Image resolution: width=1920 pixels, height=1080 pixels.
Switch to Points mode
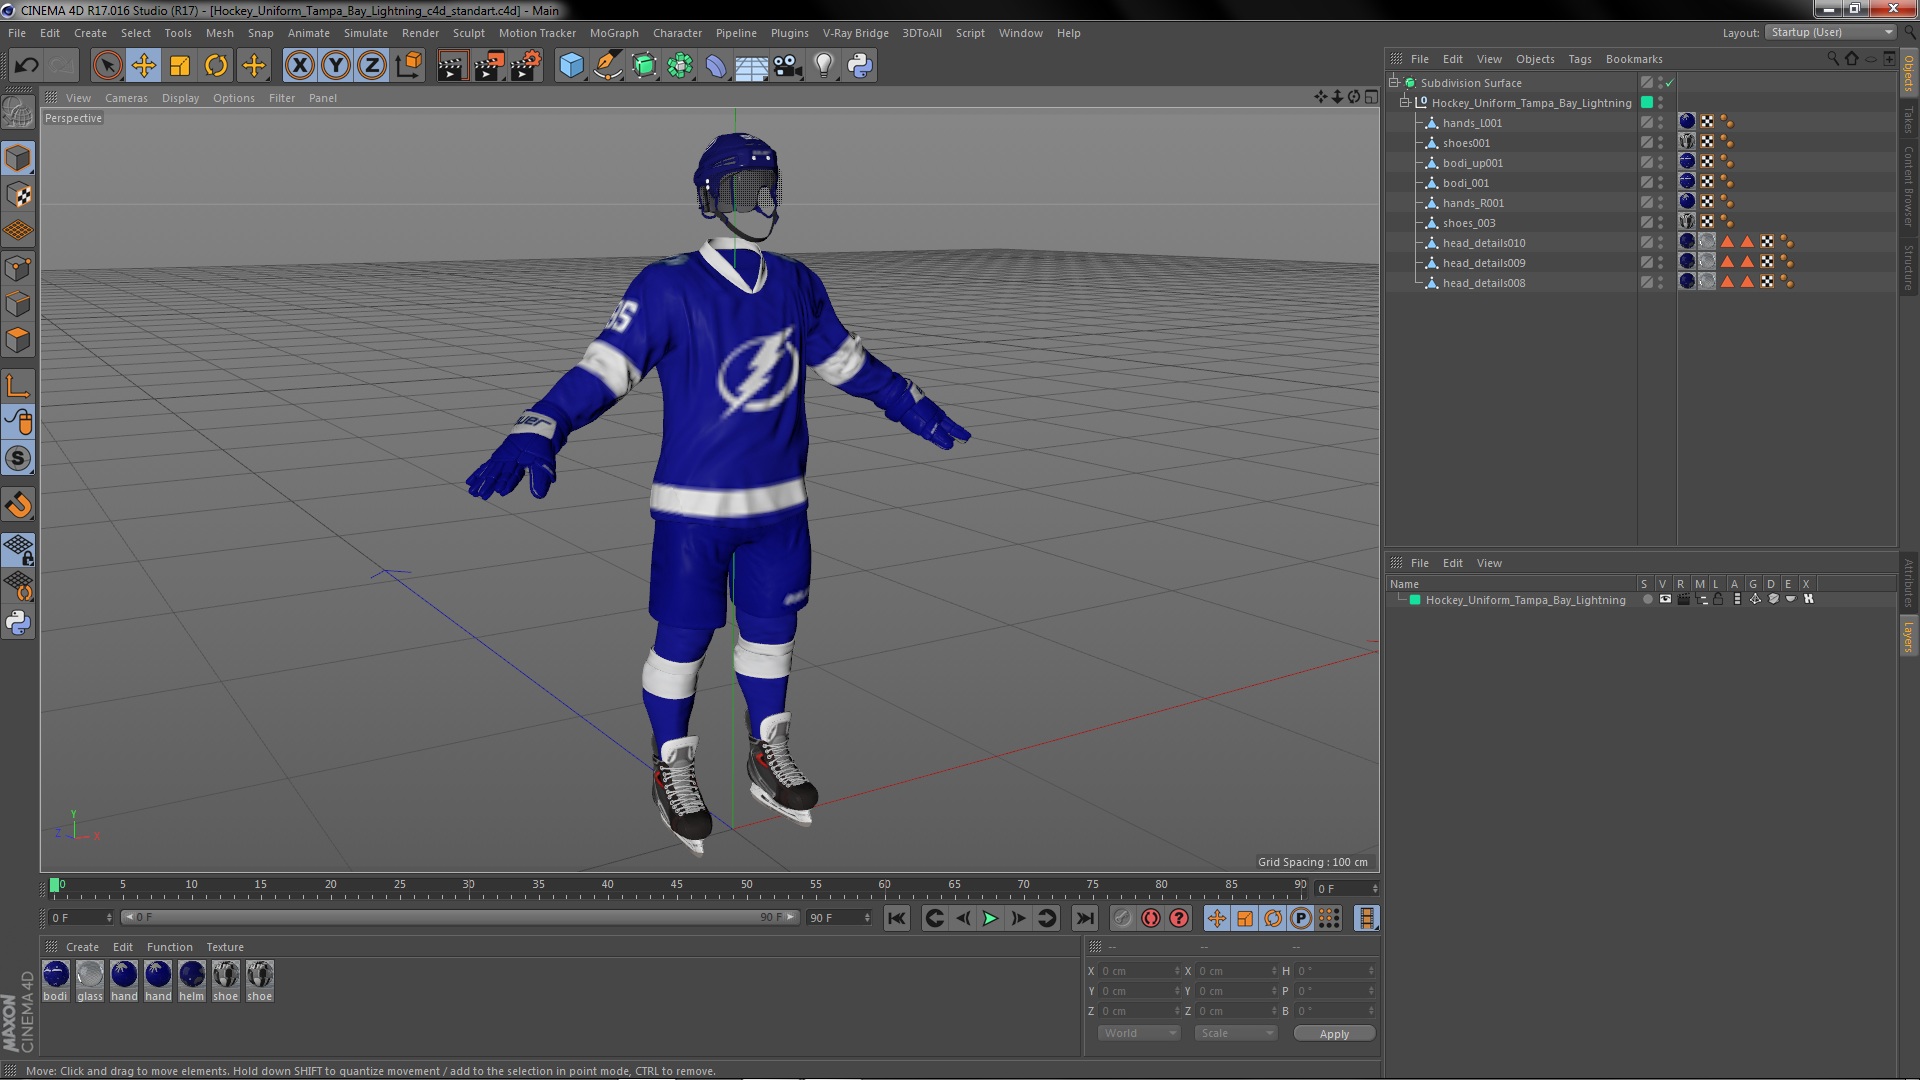pos(18,268)
